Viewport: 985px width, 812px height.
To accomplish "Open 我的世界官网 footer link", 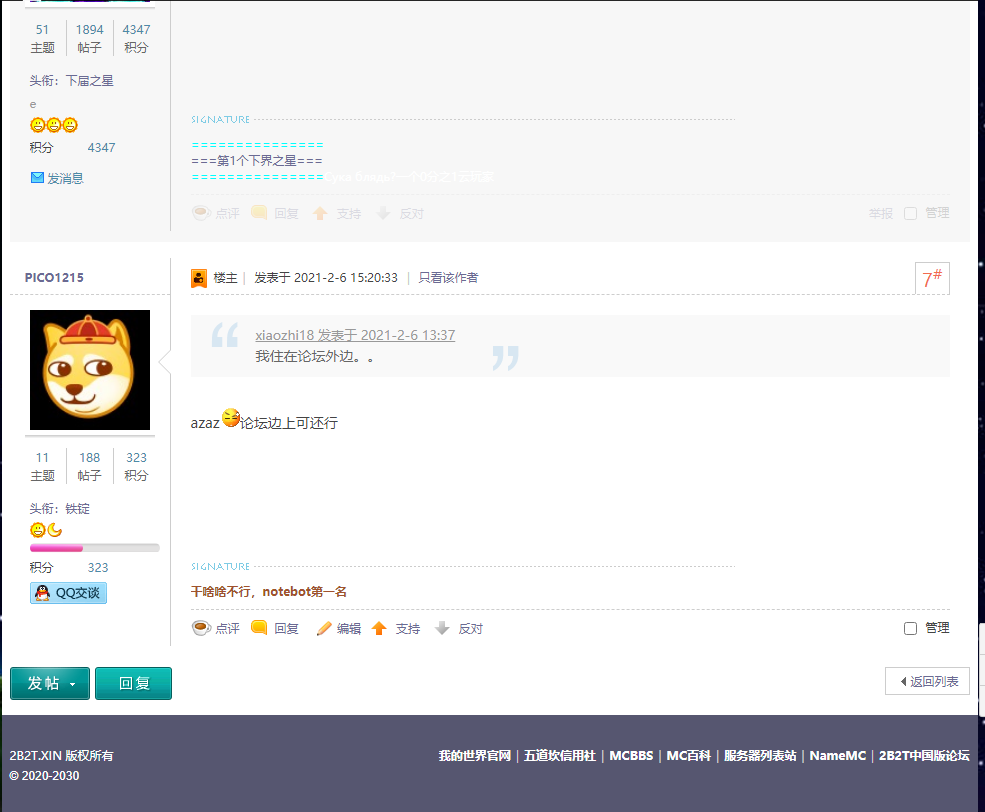I will [x=474, y=755].
